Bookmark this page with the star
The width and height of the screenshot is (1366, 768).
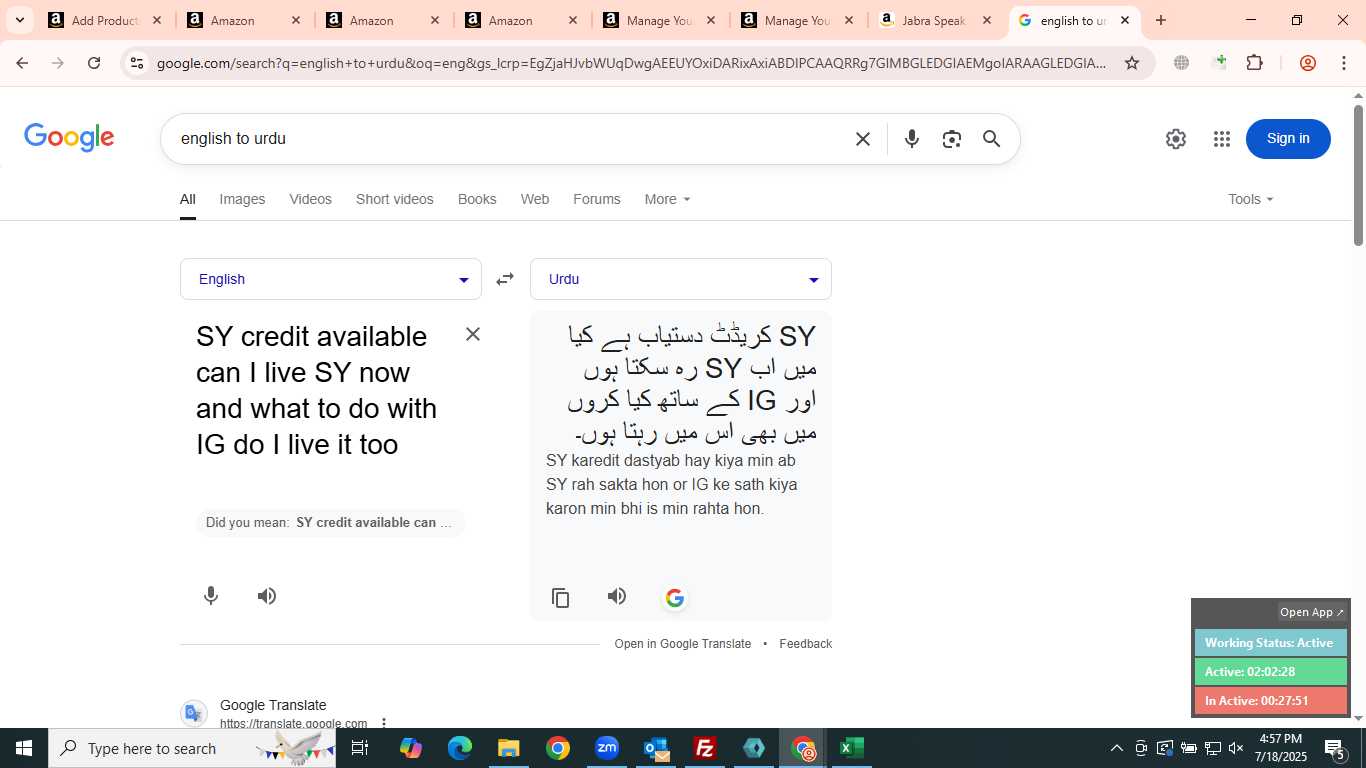[1132, 63]
